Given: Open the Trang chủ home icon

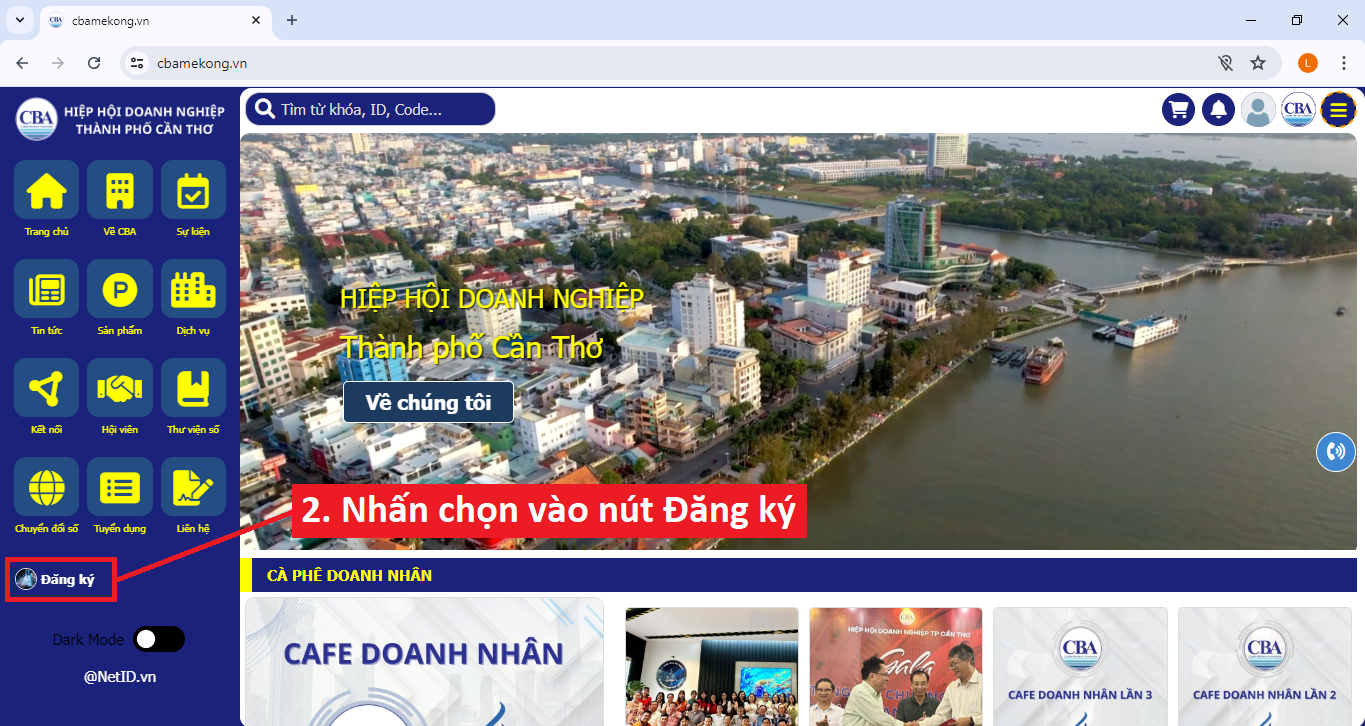Looking at the screenshot, I should pos(46,190).
